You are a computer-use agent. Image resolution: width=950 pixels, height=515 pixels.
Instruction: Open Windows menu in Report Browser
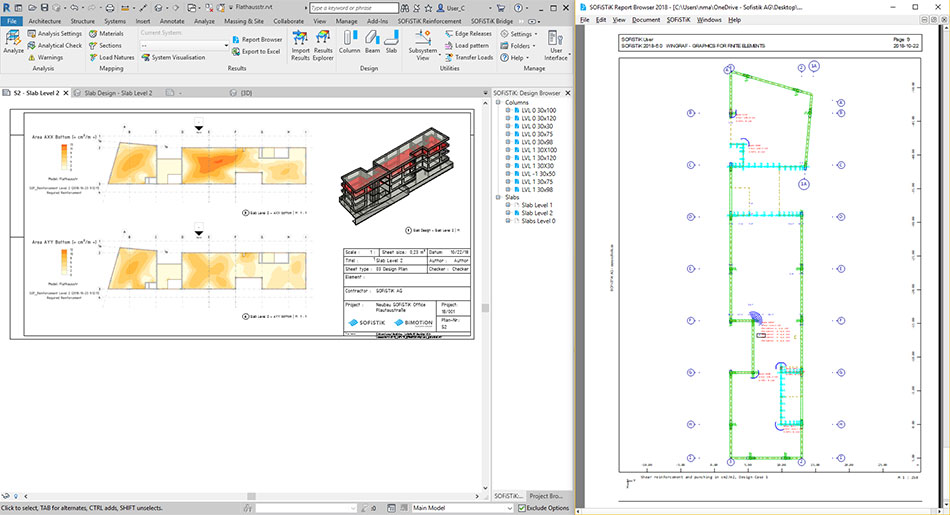click(709, 19)
